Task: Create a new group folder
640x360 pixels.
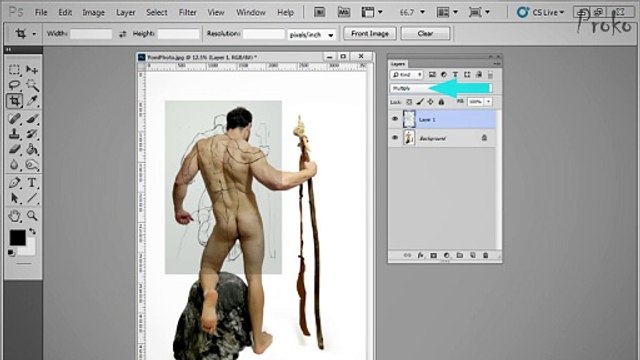Action: tap(460, 256)
